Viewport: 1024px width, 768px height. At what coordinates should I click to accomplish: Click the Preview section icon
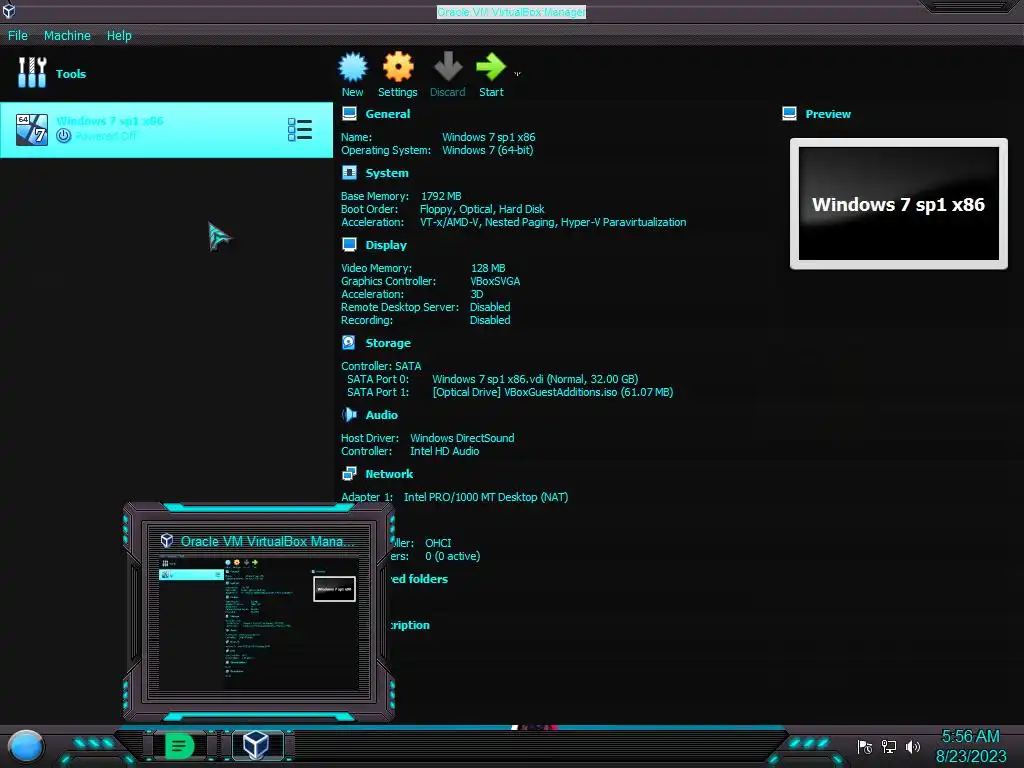(790, 114)
